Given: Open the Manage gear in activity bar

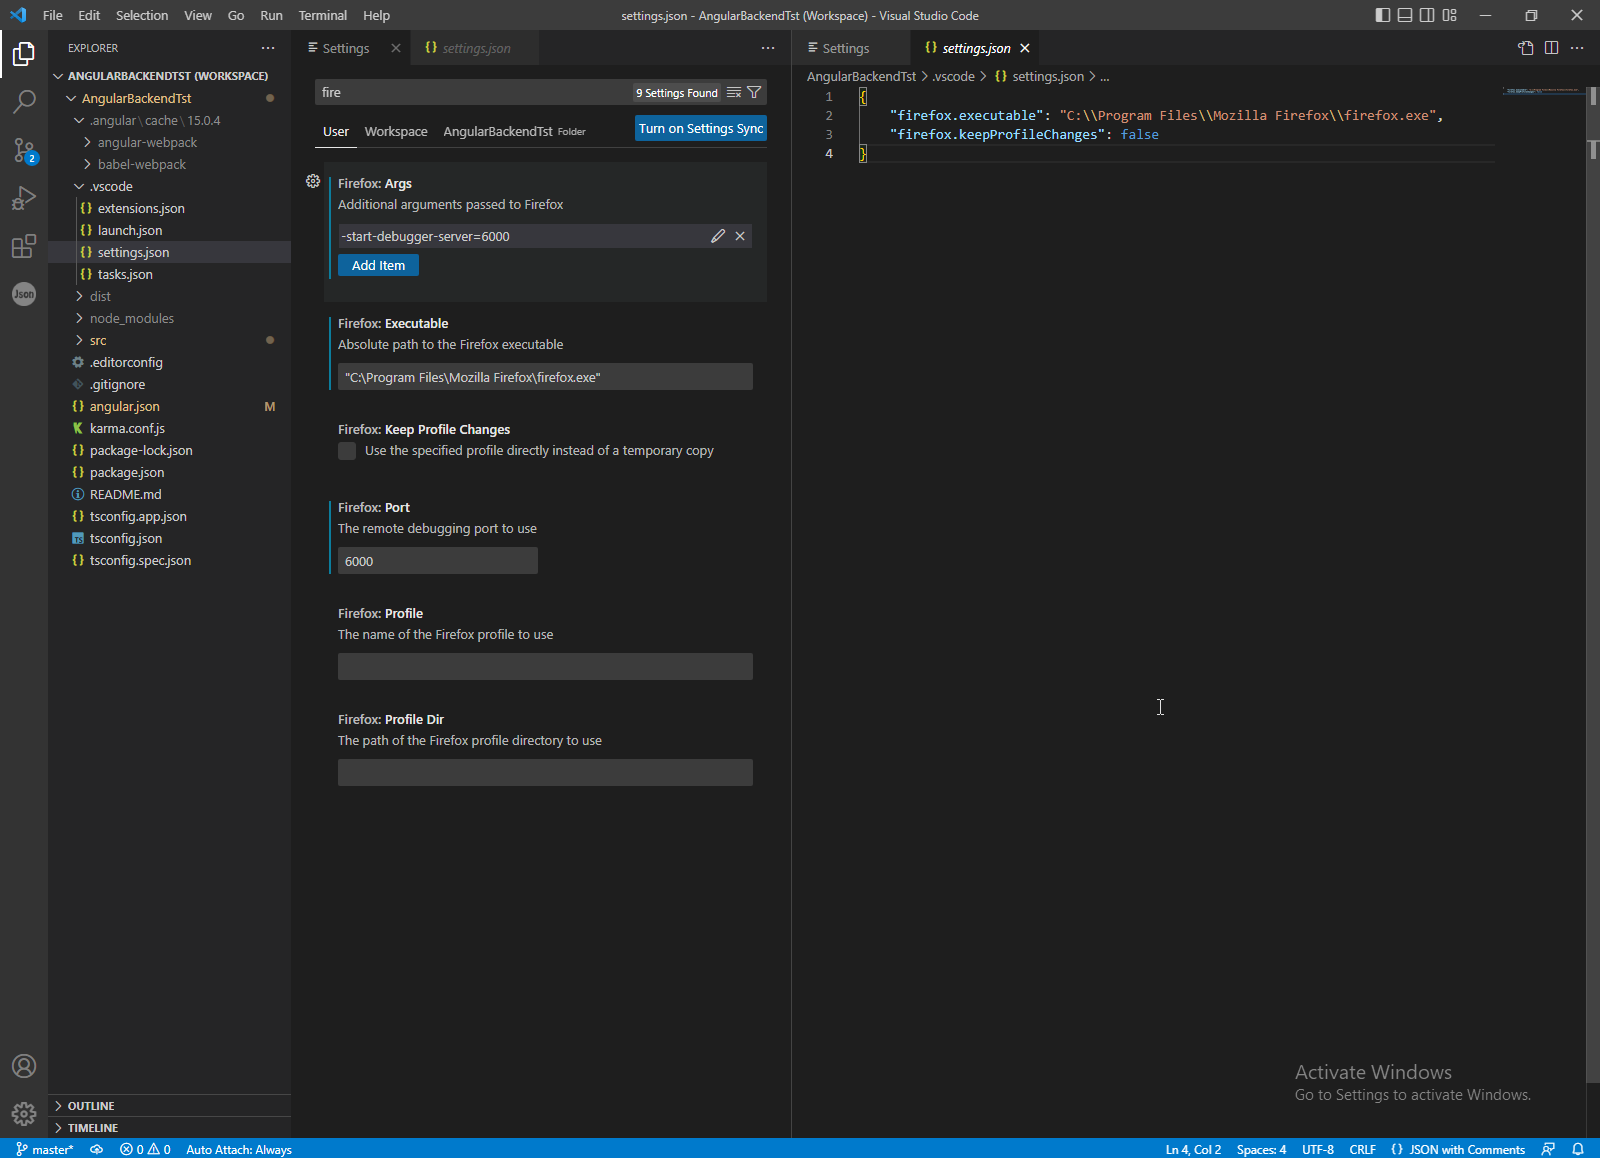Looking at the screenshot, I should click(x=24, y=1113).
